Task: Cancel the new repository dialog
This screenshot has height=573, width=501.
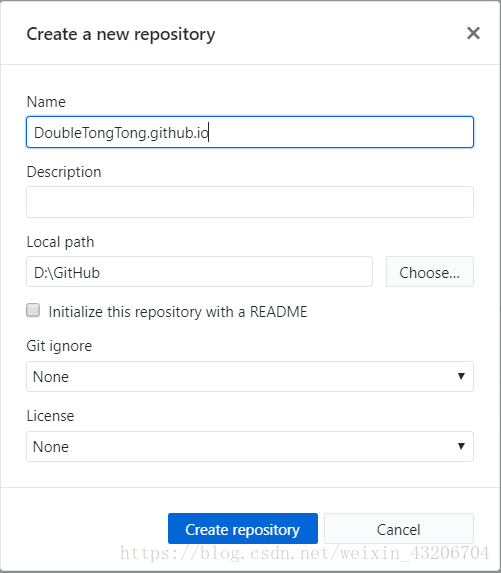Action: pyautogui.click(x=399, y=529)
